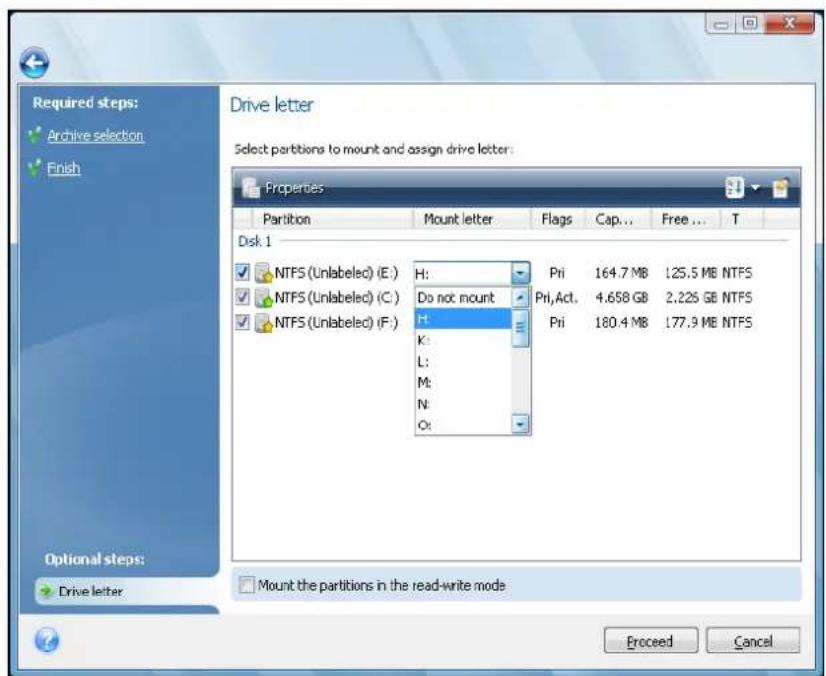Sort by the Partition column header
The width and height of the screenshot is (826, 676).
click(332, 219)
